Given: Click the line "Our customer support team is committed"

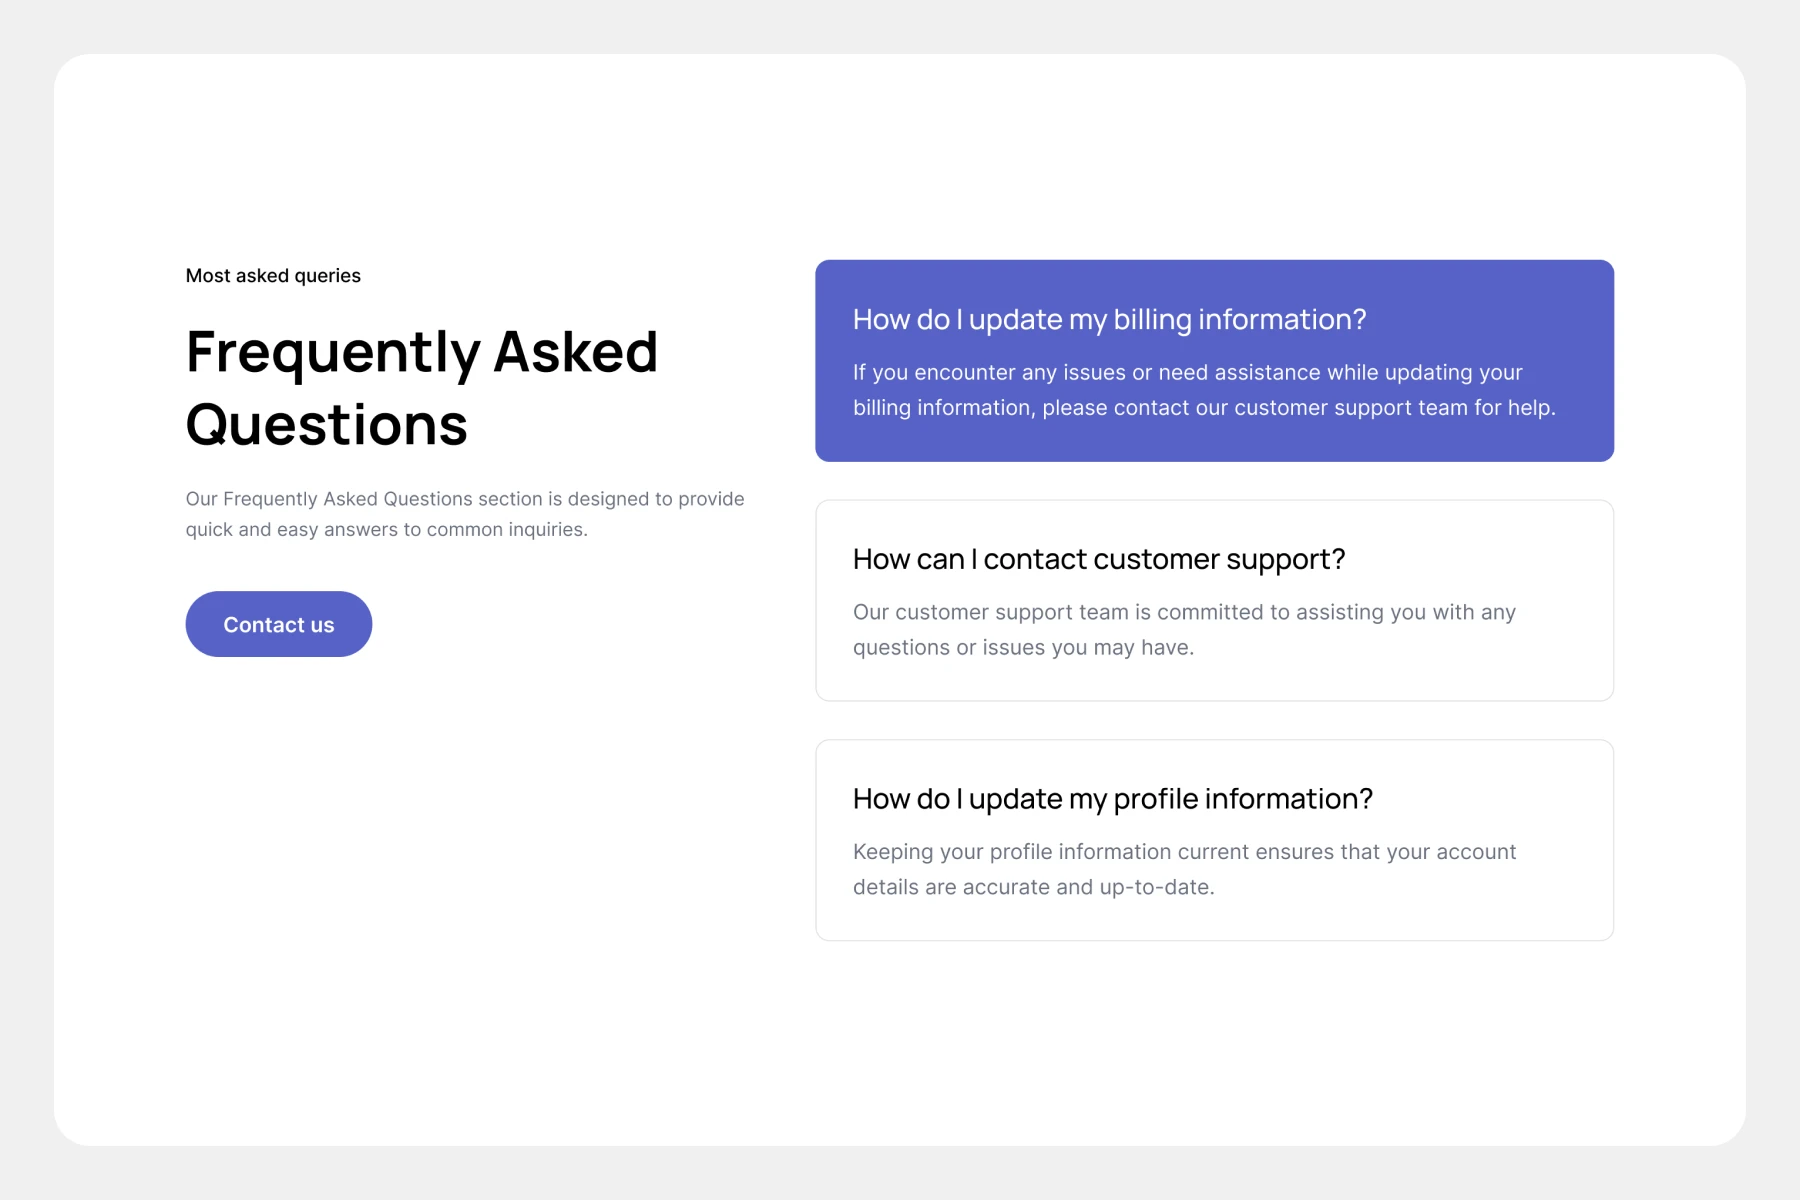Looking at the screenshot, I should (1184, 612).
